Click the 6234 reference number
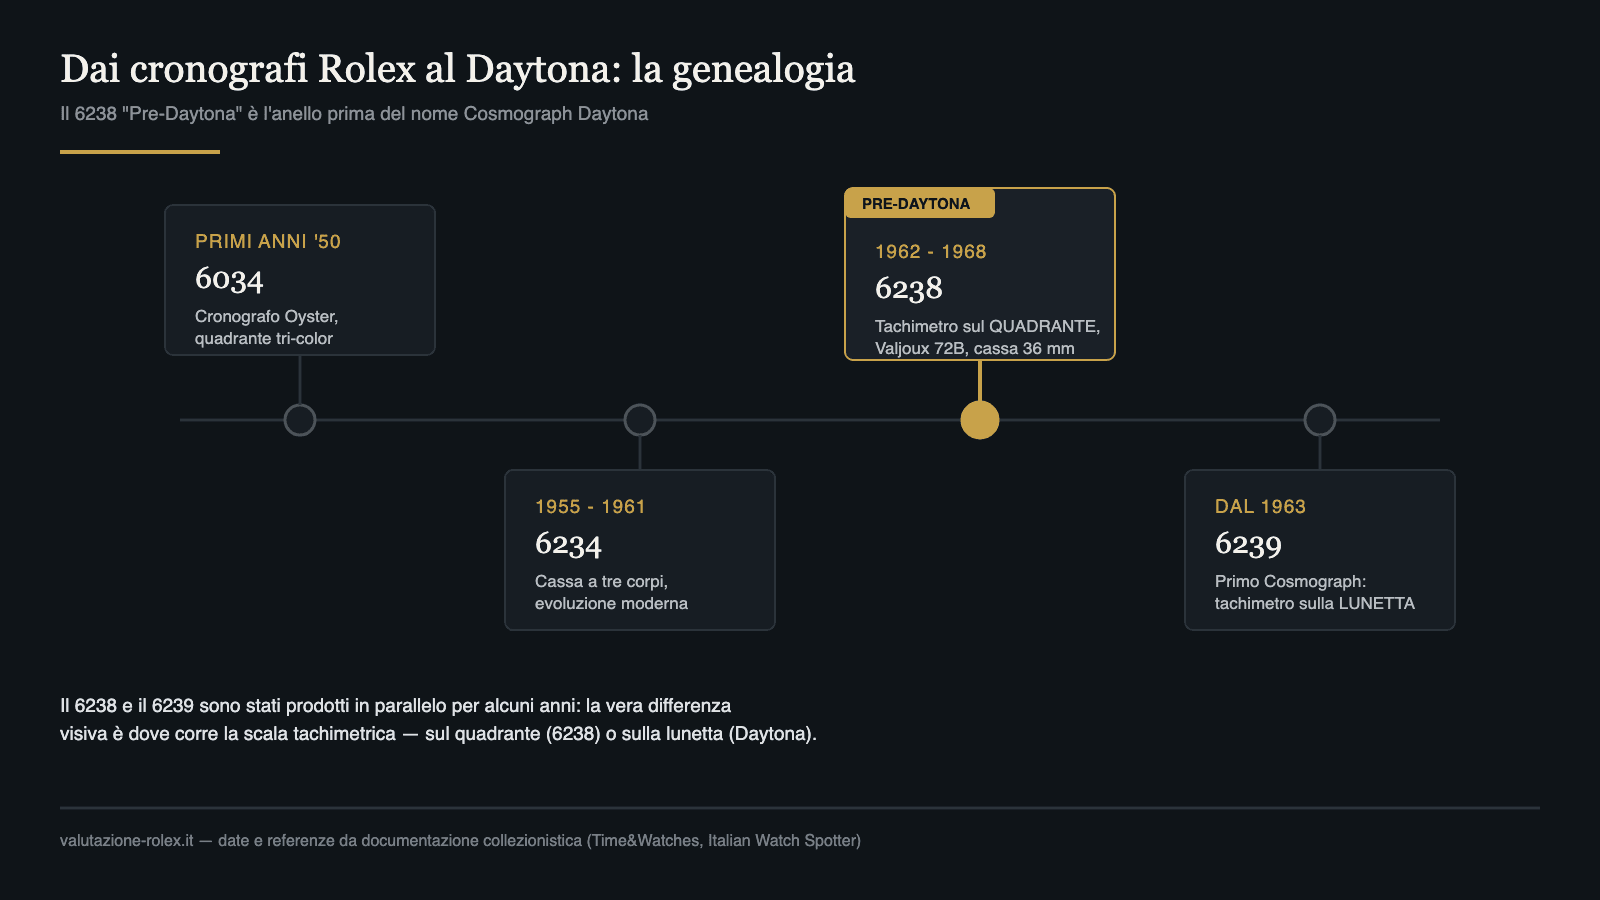The height and width of the screenshot is (900, 1600). coord(568,544)
